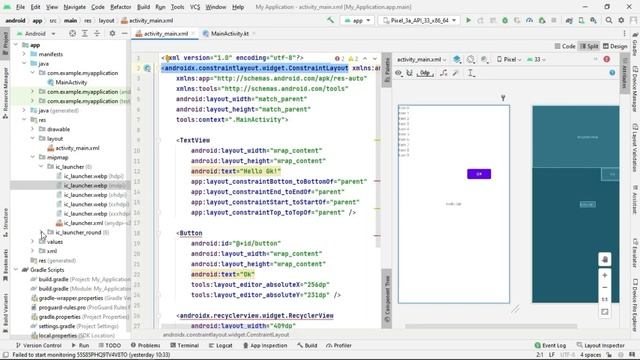Click the Expand All icon in Project panel
Viewport: 640px width, 360px height.
84,33
